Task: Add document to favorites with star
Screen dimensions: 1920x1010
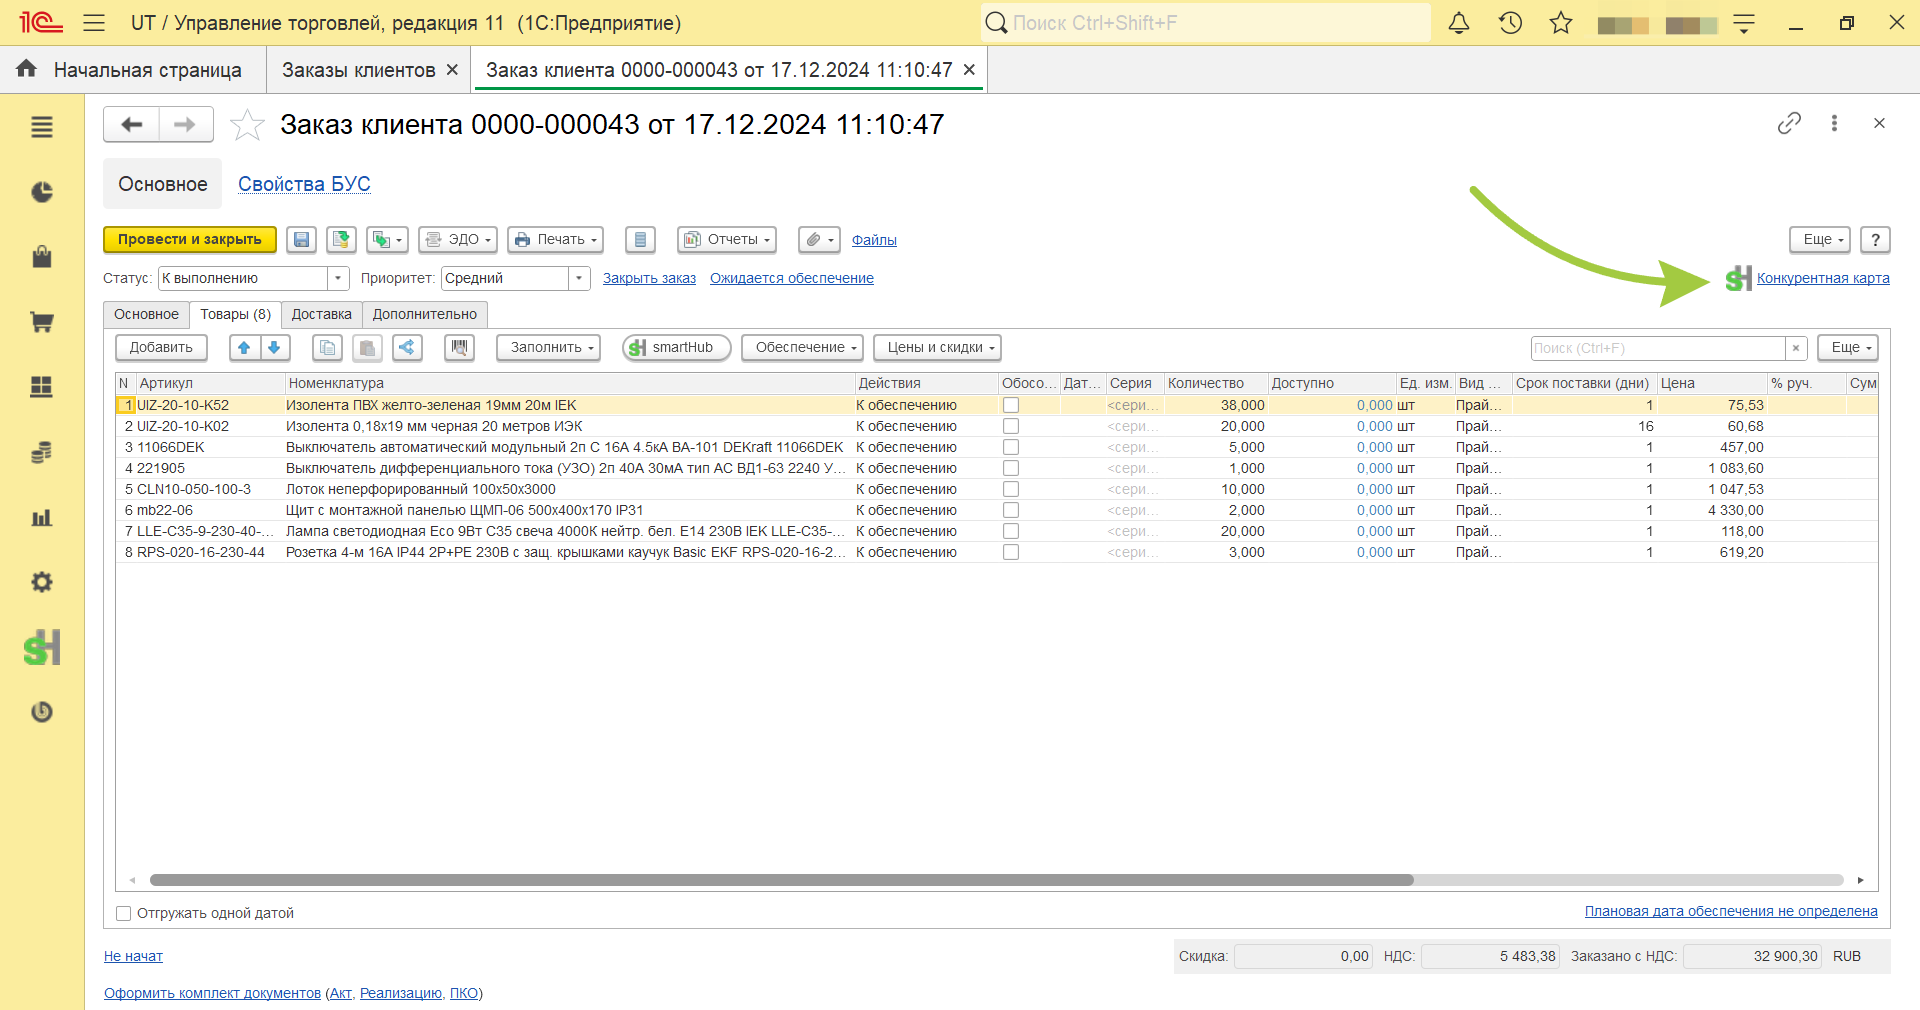Action: click(x=247, y=125)
